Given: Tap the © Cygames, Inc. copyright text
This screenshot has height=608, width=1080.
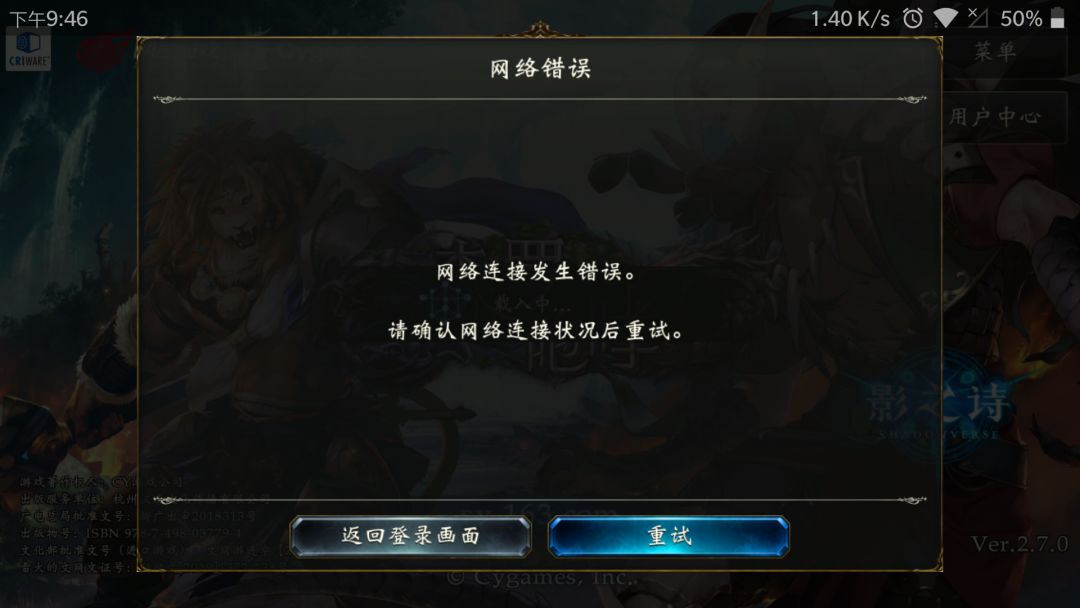Looking at the screenshot, I should click(x=541, y=577).
